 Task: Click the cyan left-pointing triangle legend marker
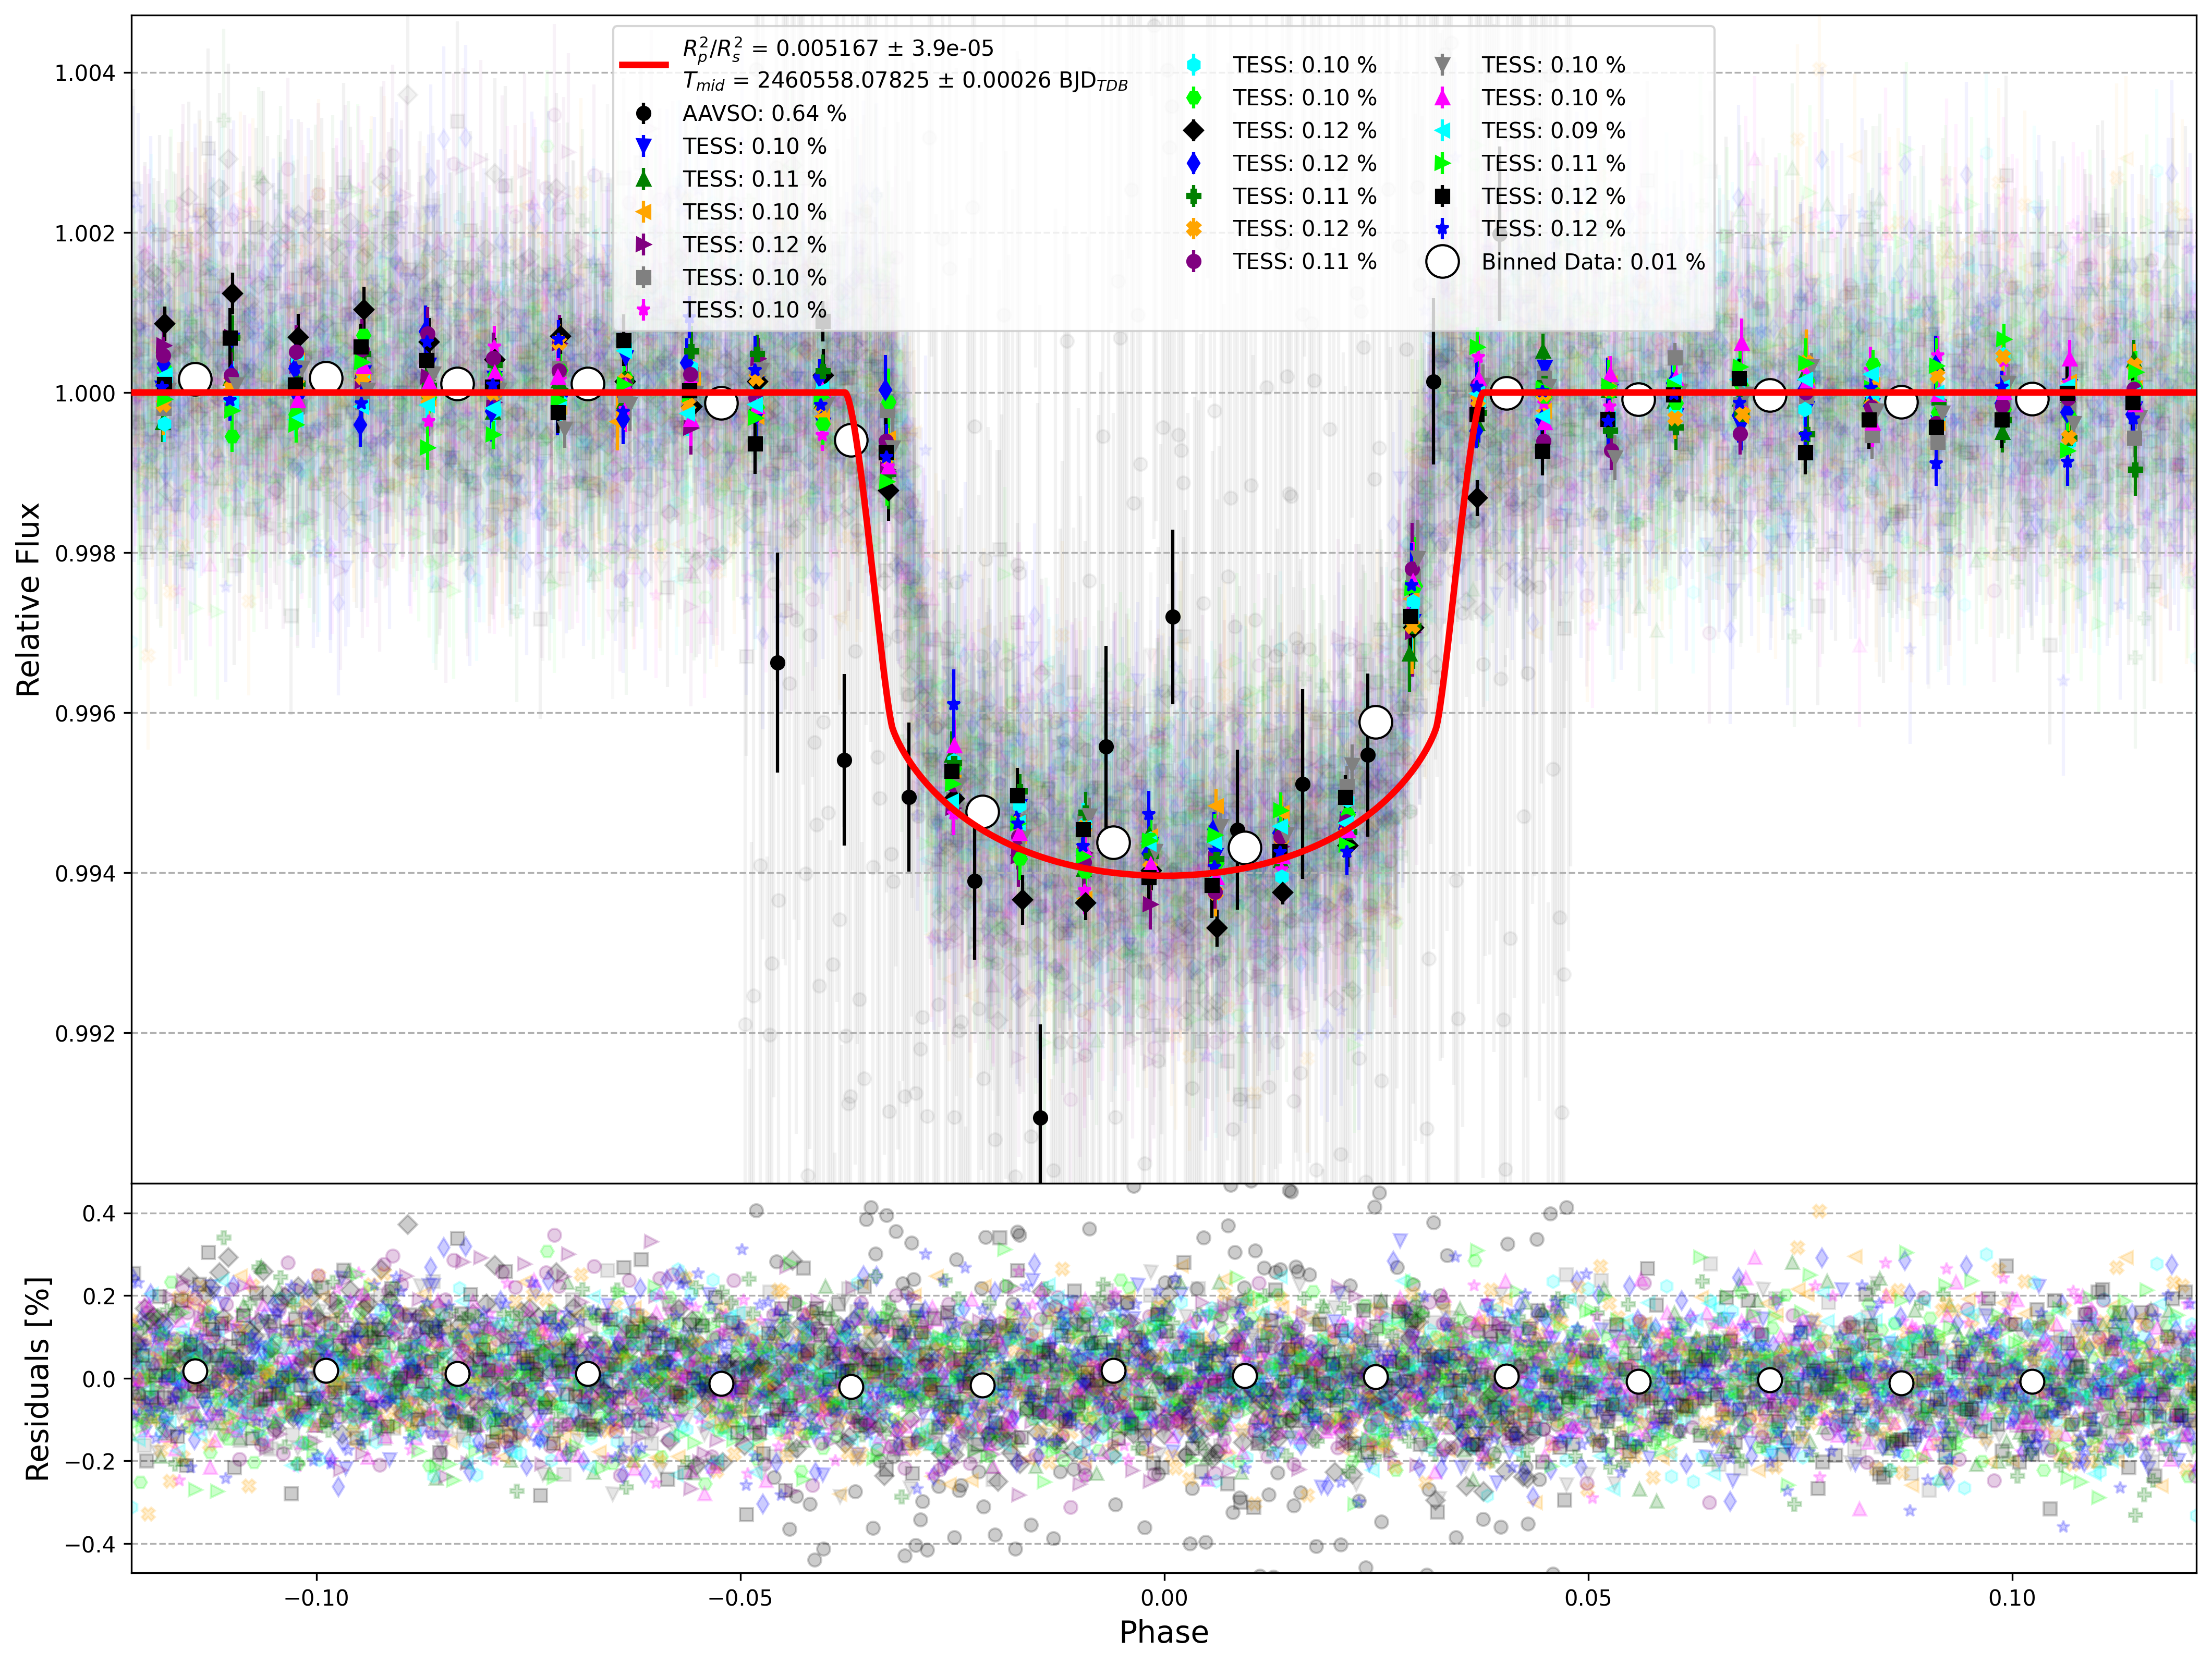click(1442, 131)
